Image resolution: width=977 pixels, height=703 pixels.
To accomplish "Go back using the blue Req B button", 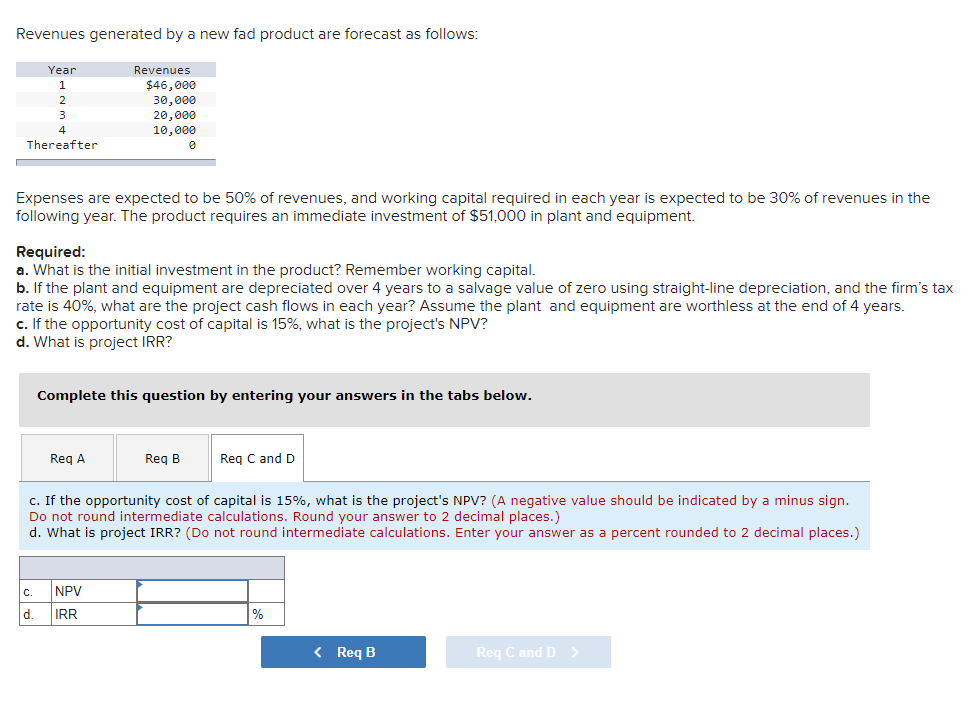I will pyautogui.click(x=343, y=652).
